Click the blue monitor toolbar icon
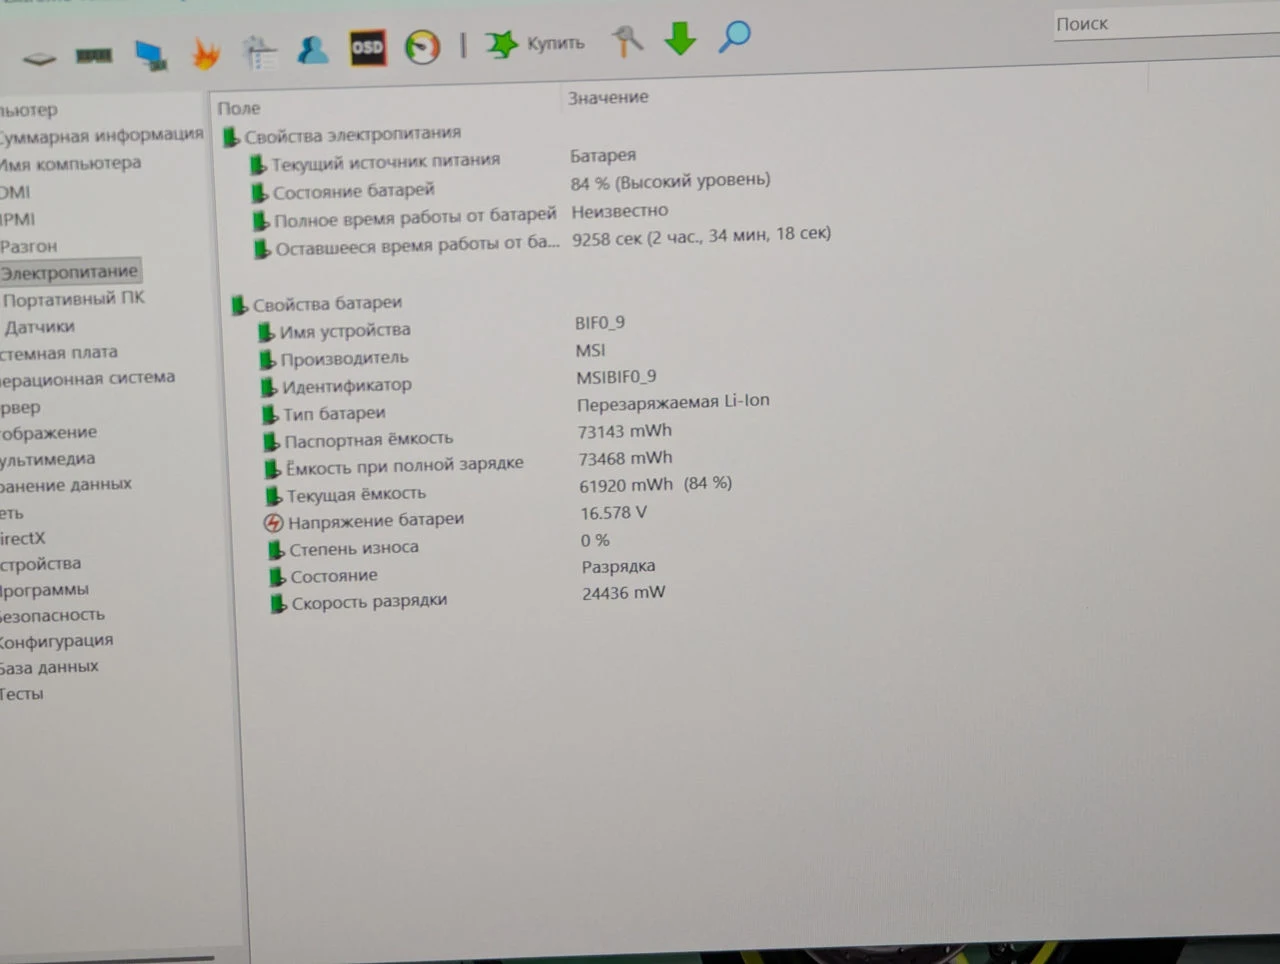Image resolution: width=1280 pixels, height=964 pixels. tap(151, 55)
